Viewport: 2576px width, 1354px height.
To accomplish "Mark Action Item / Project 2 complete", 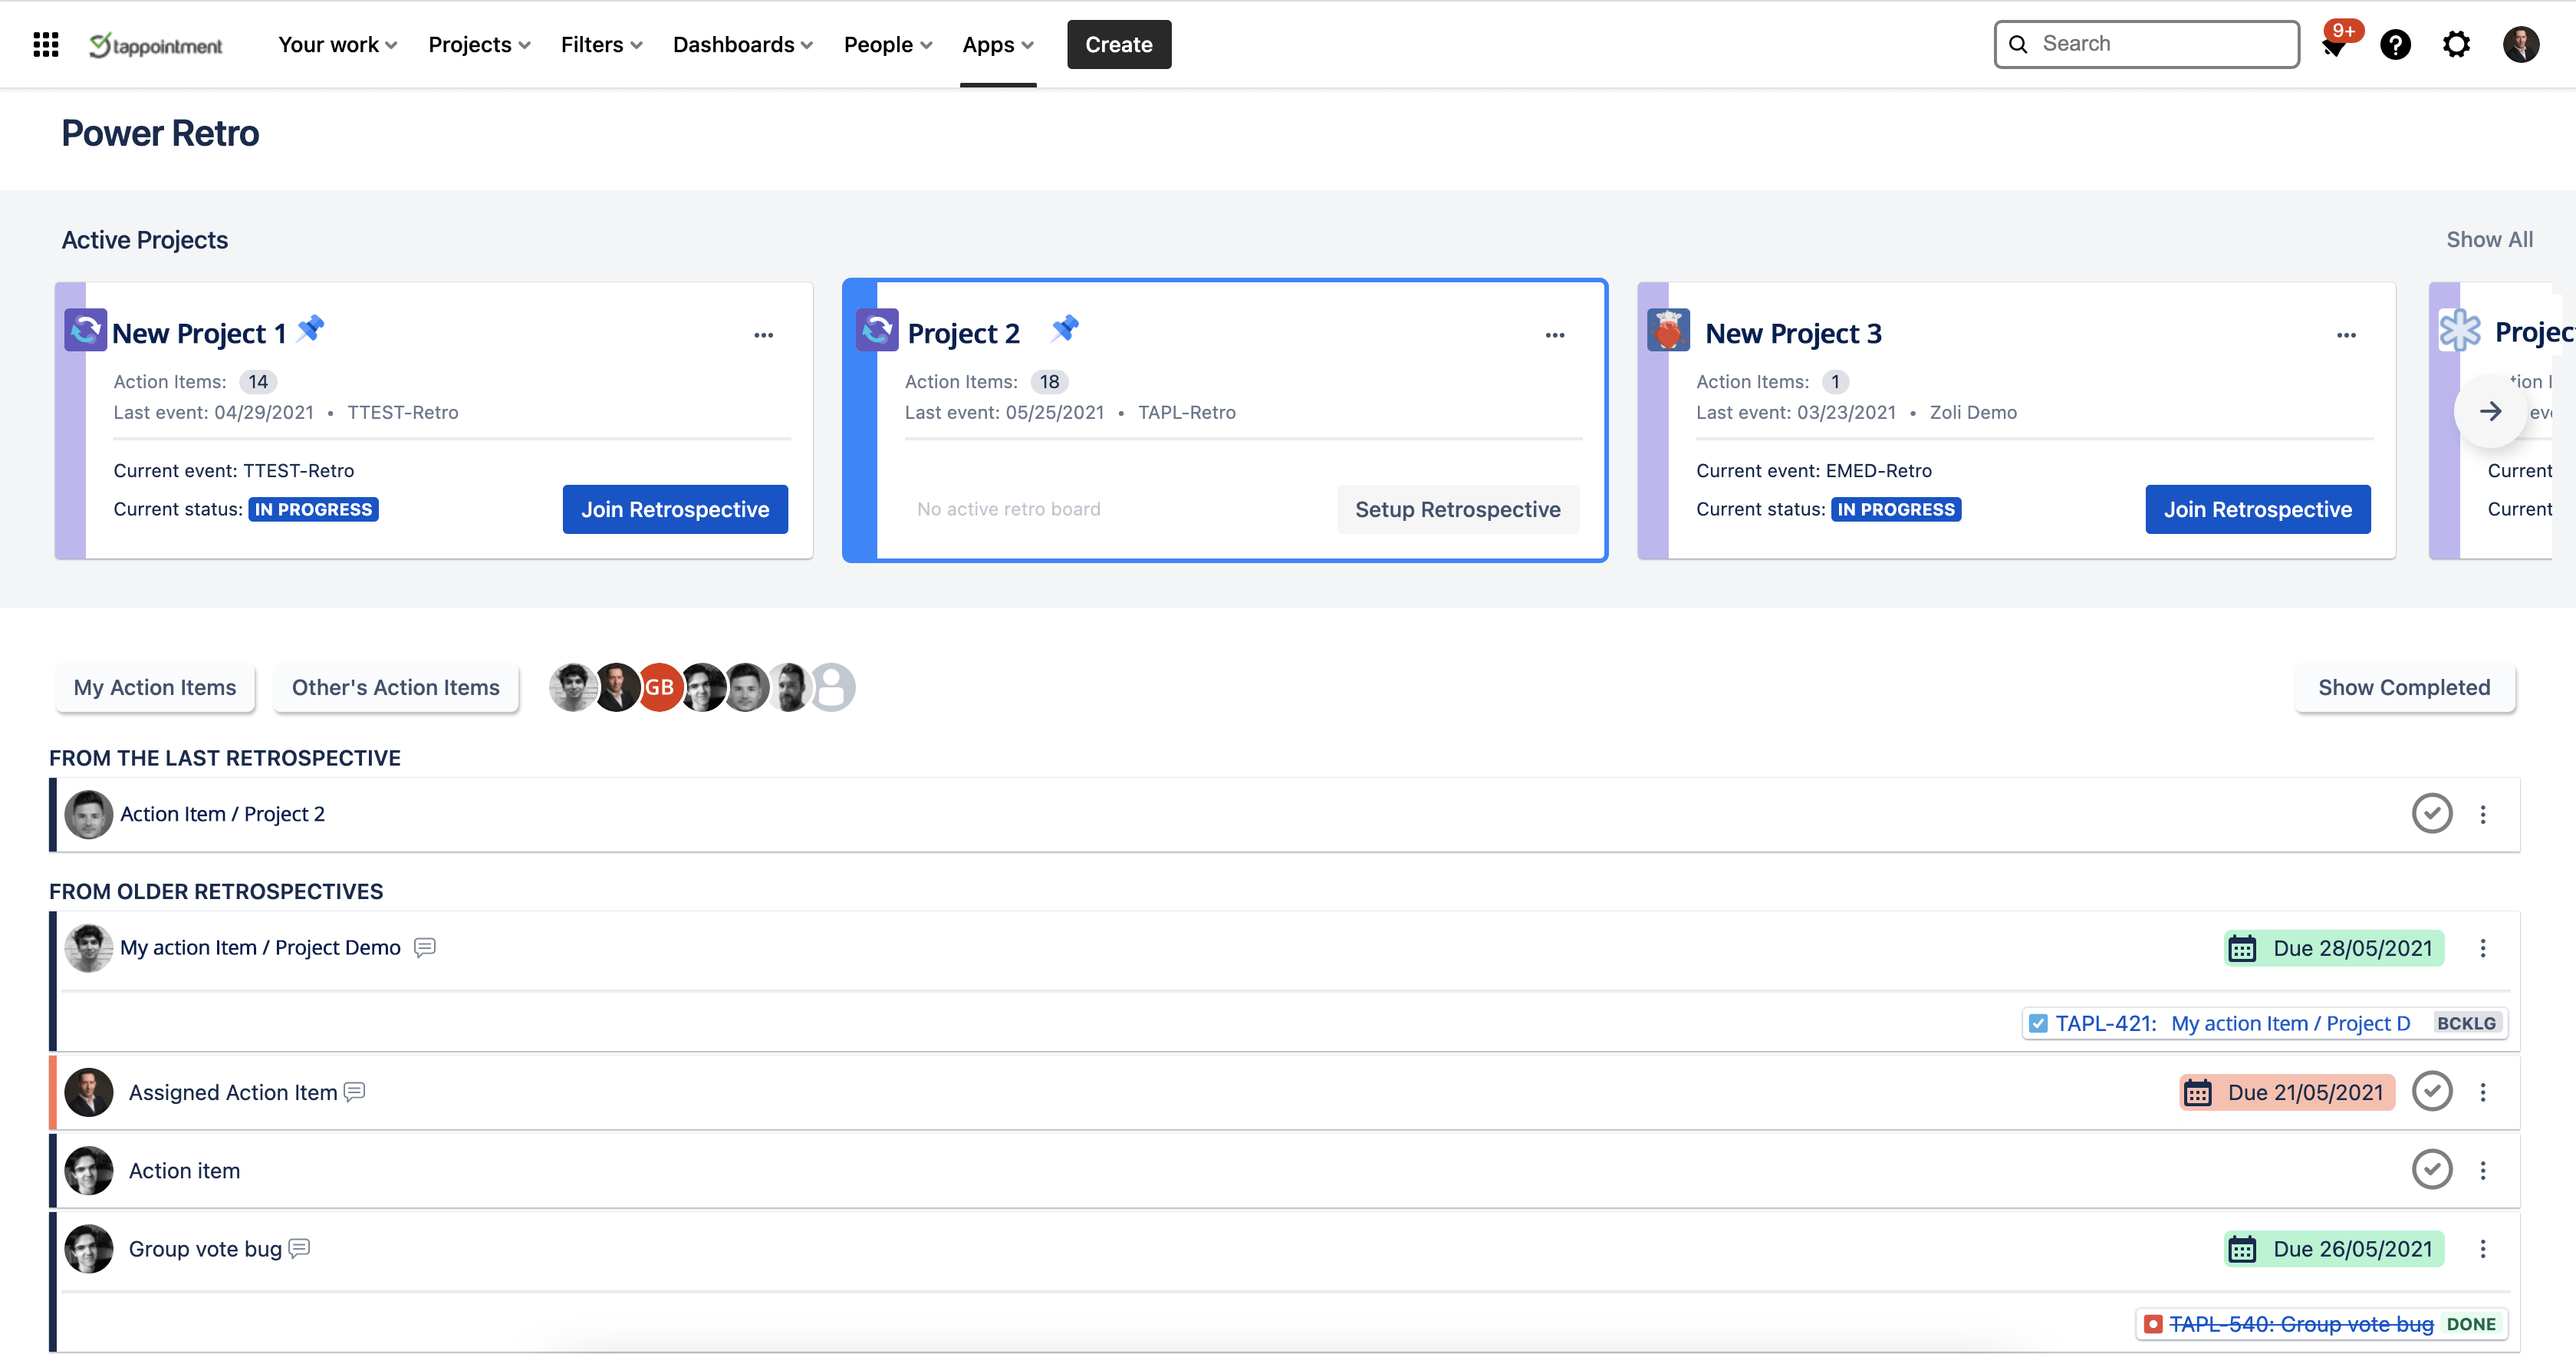I will point(2433,813).
